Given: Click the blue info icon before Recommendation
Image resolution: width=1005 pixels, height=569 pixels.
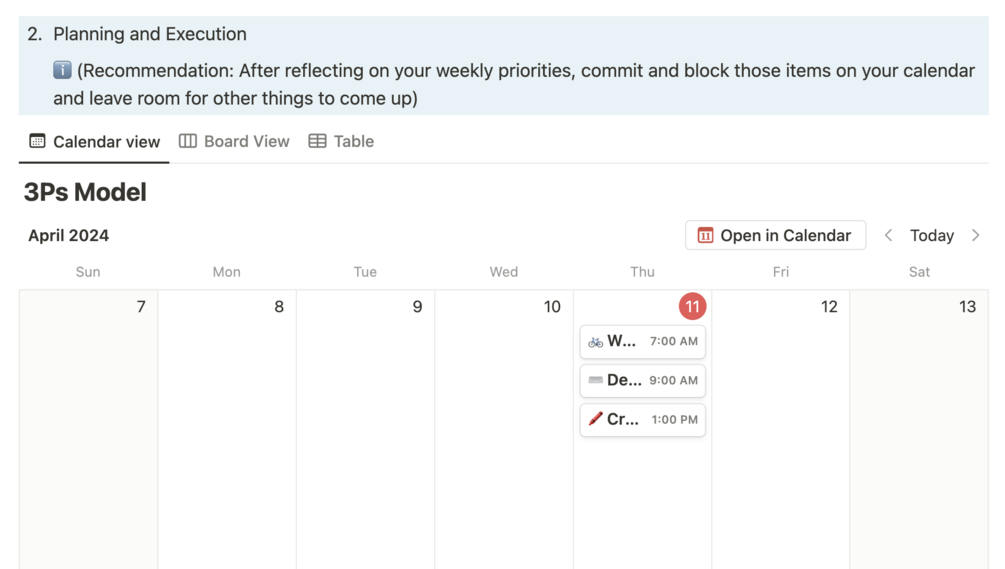Looking at the screenshot, I should point(62,70).
